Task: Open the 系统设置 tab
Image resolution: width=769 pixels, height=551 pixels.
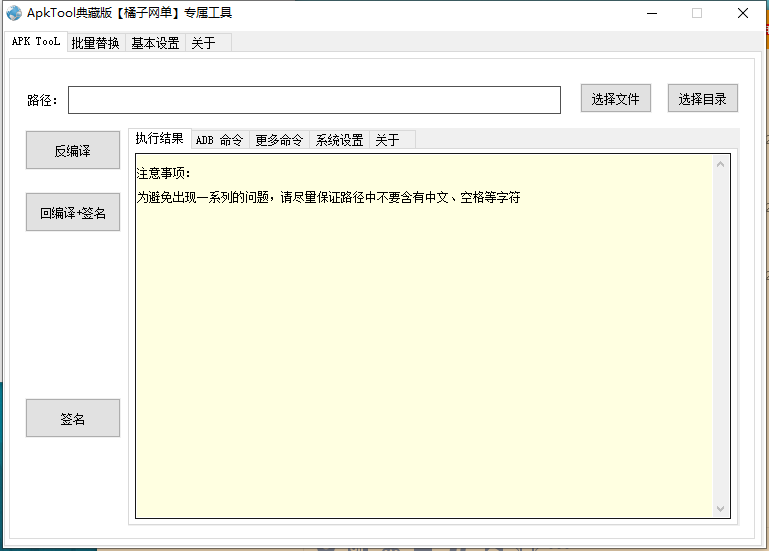Action: click(x=339, y=140)
